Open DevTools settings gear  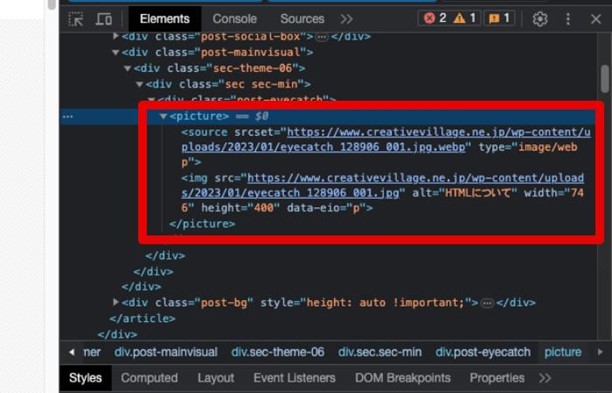click(540, 19)
